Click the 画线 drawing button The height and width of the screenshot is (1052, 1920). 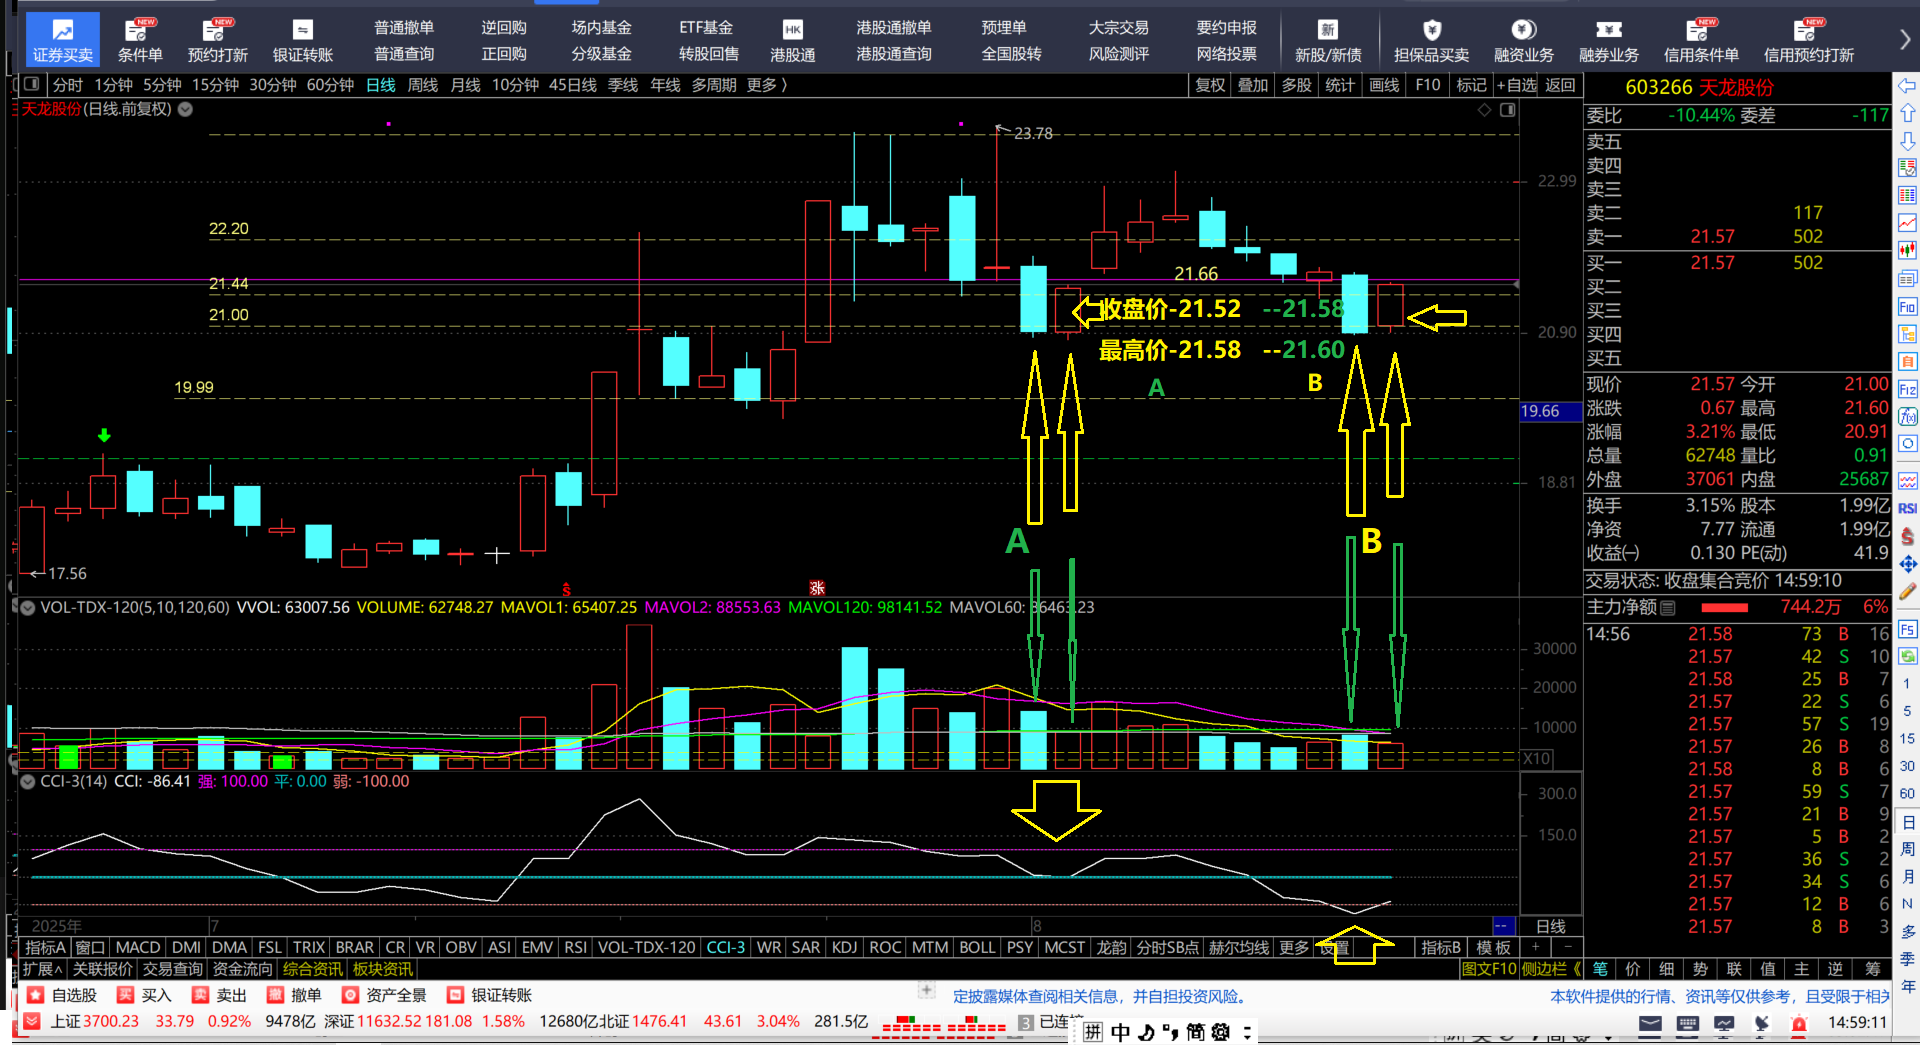coord(1384,85)
